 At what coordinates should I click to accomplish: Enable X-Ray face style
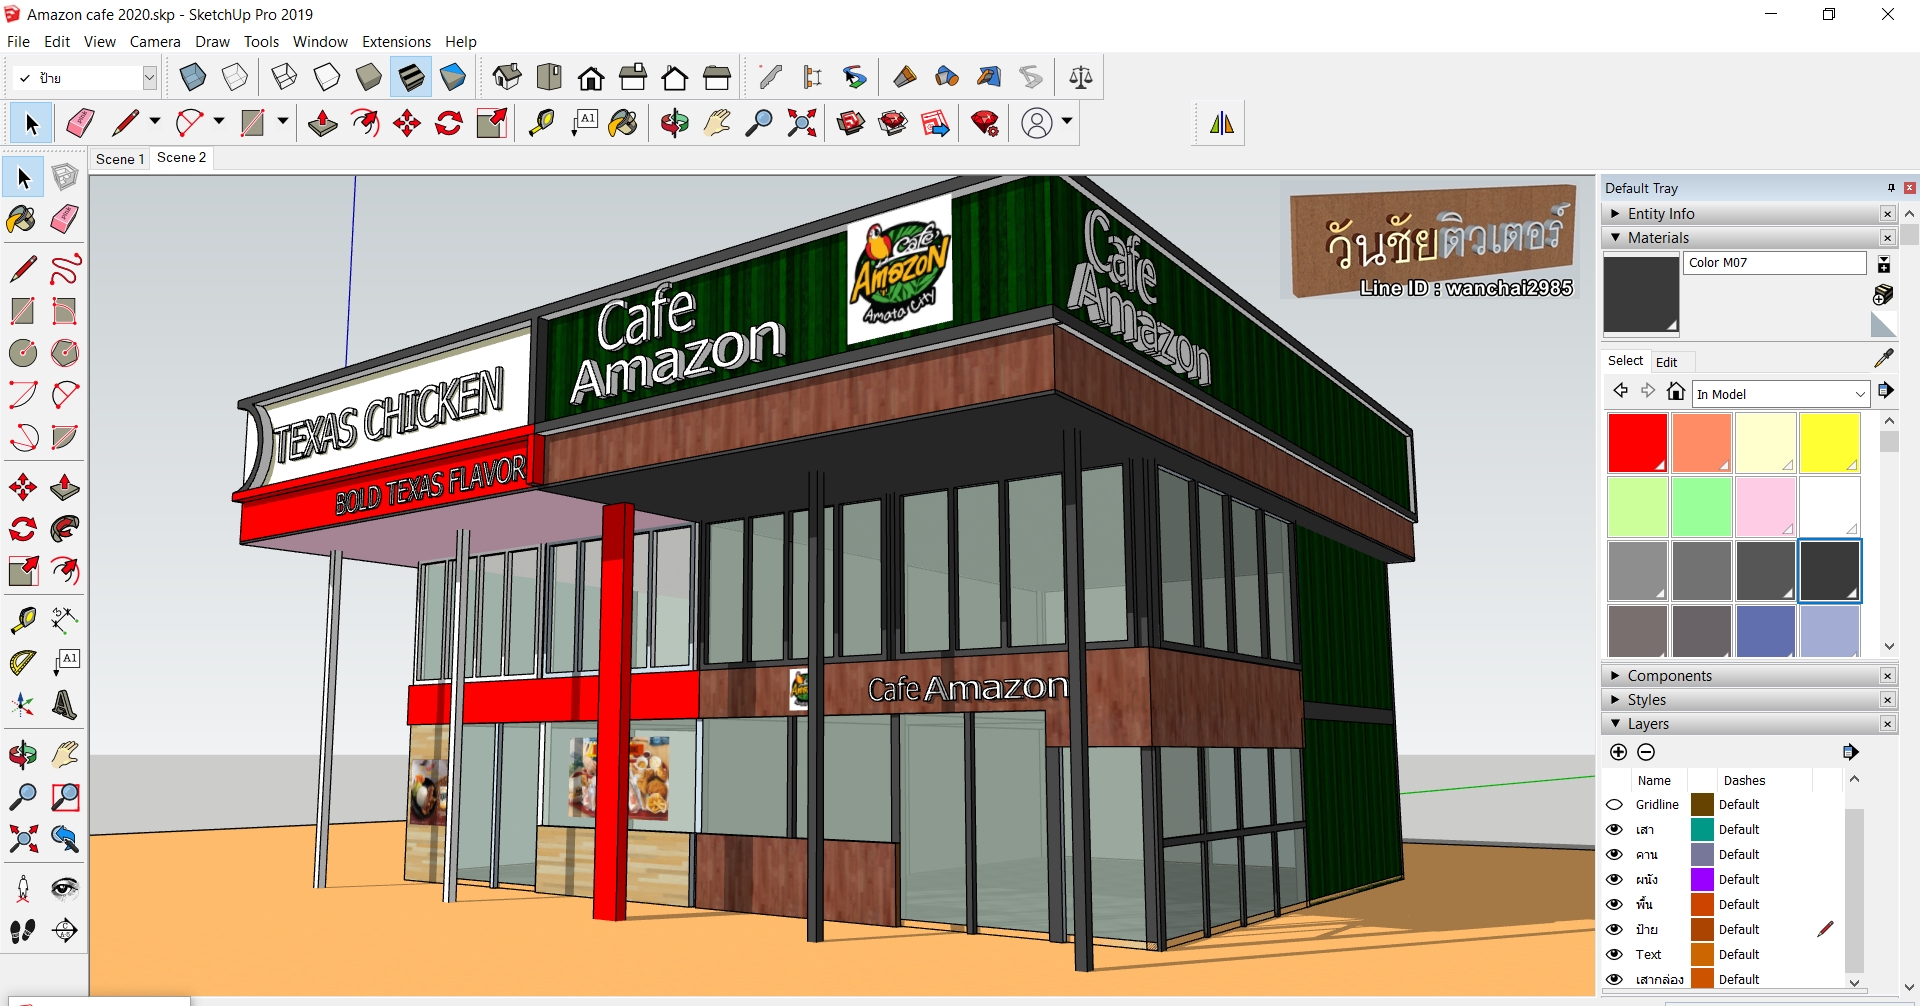pos(192,77)
